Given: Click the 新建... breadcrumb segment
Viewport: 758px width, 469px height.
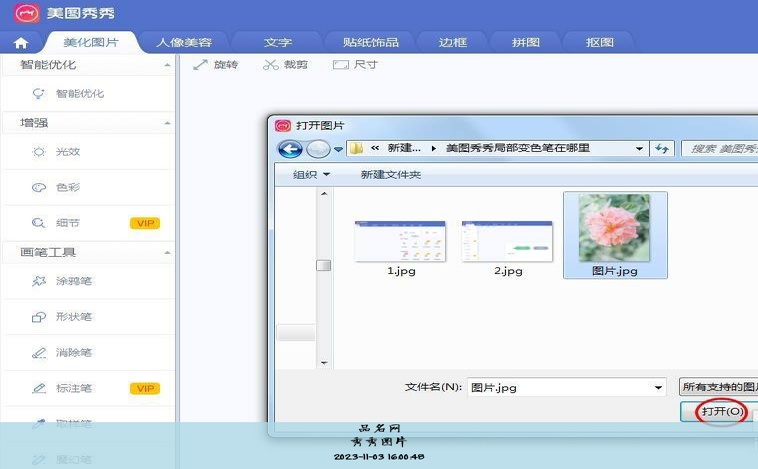Looking at the screenshot, I should (x=404, y=148).
